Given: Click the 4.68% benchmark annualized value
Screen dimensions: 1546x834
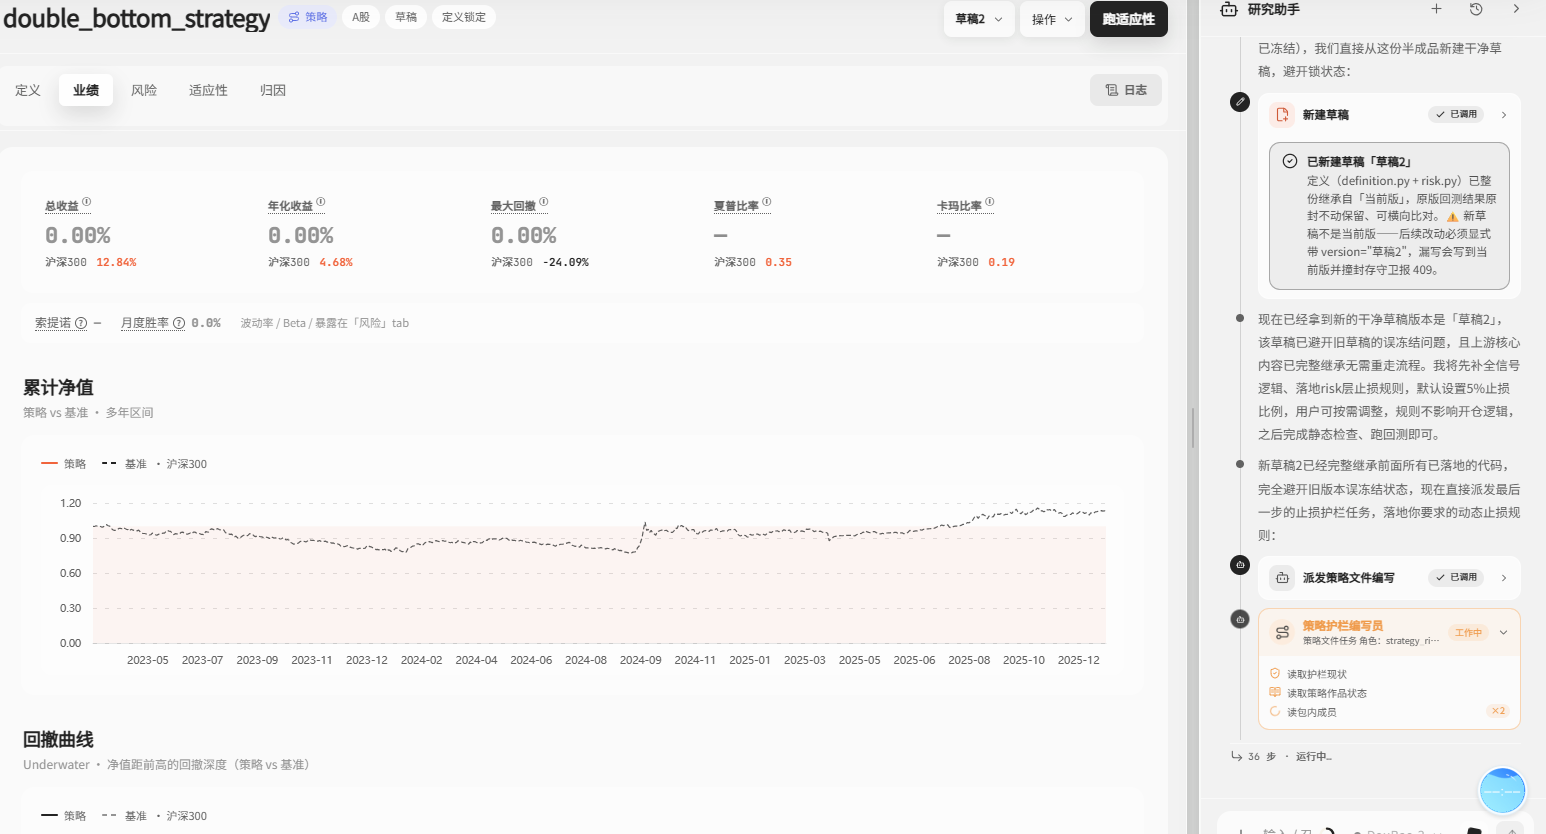Looking at the screenshot, I should (336, 262).
